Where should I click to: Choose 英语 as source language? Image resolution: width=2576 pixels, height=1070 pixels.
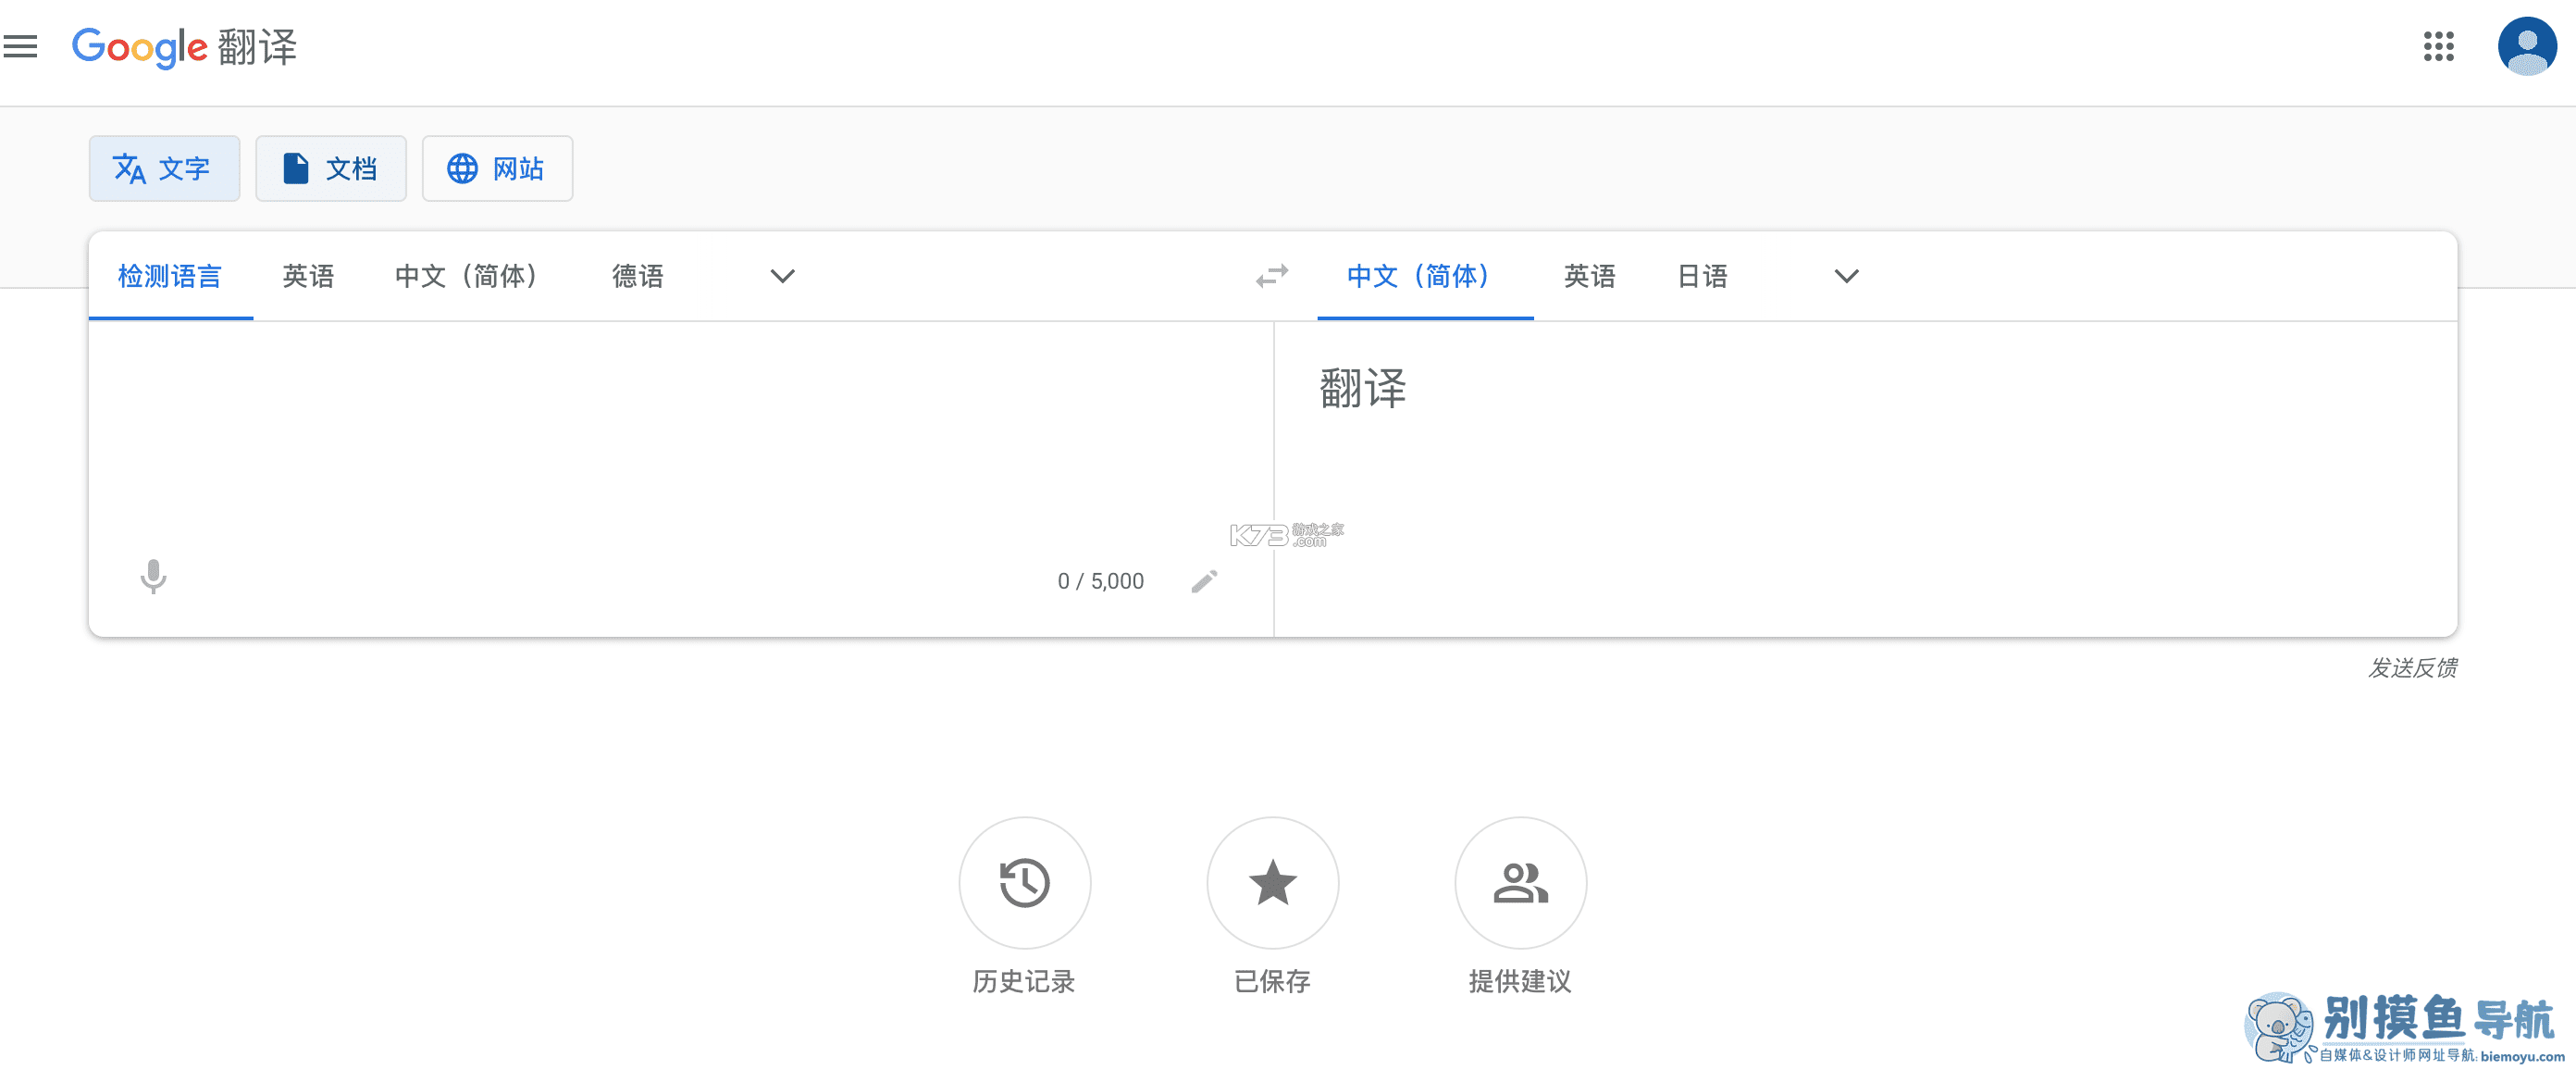tap(308, 276)
